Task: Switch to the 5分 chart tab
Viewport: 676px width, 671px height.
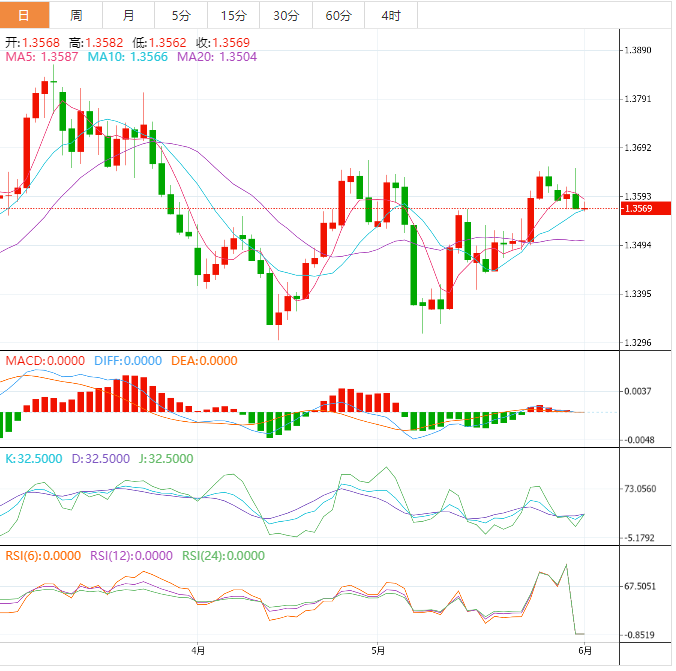Action: (181, 15)
